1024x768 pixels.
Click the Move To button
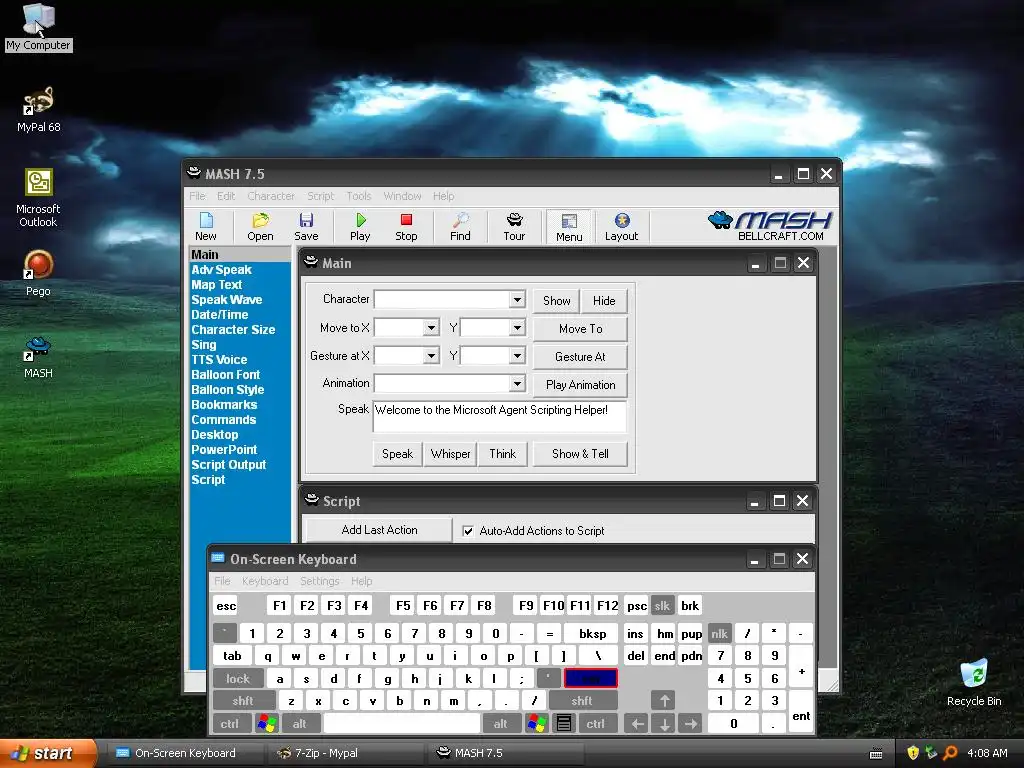581,328
